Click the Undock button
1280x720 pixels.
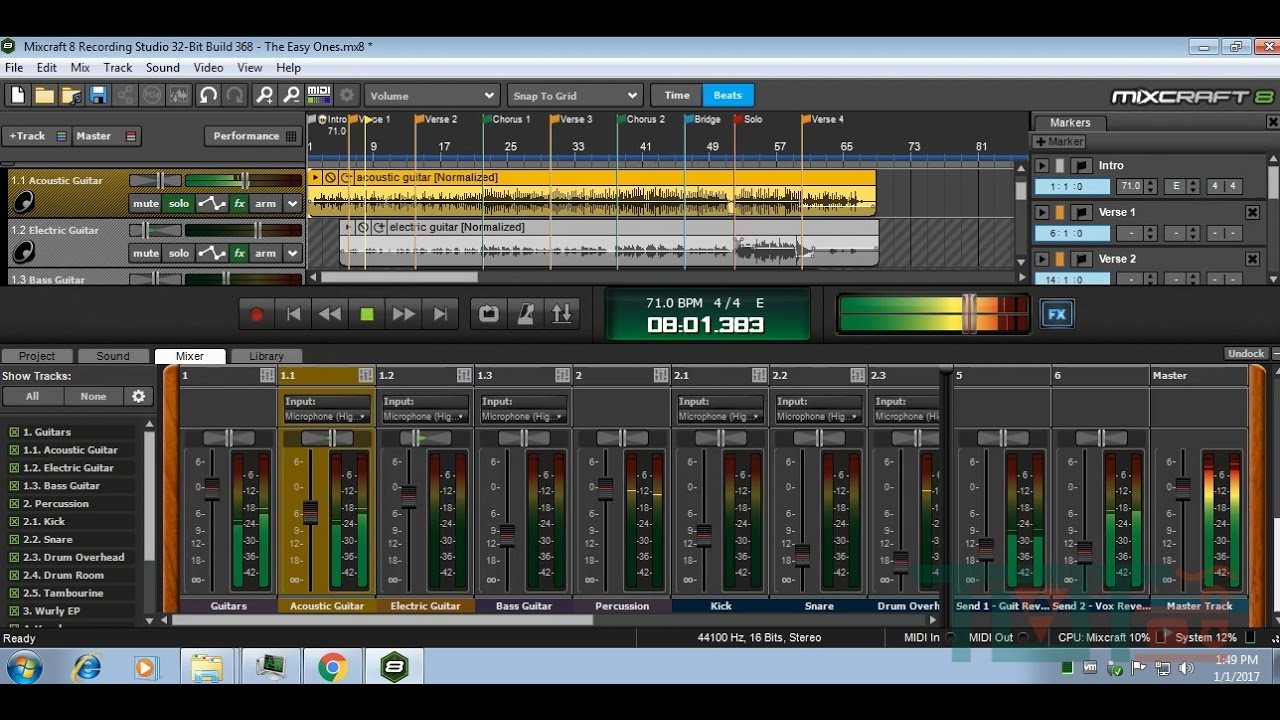pyautogui.click(x=1246, y=354)
